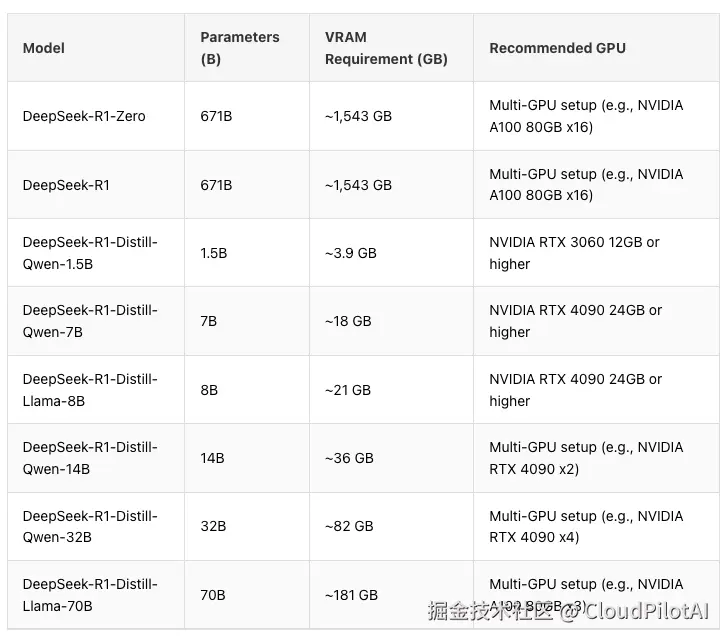Screen dimensions: 728x641
Task: Click the Parameters (B) column header
Action: point(240,48)
